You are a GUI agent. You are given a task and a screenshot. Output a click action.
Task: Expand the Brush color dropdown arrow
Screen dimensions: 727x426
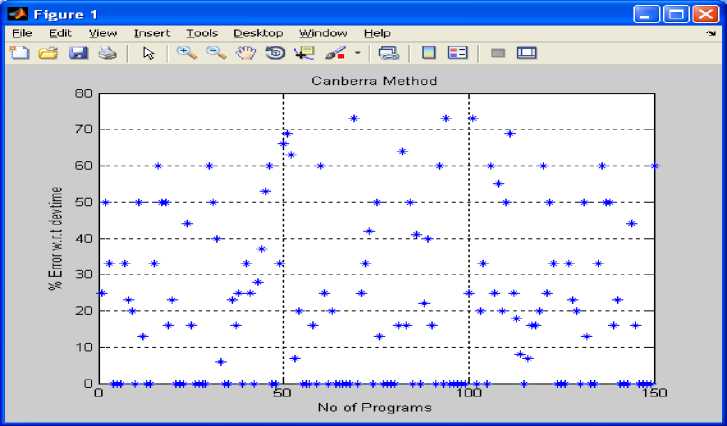pos(357,53)
